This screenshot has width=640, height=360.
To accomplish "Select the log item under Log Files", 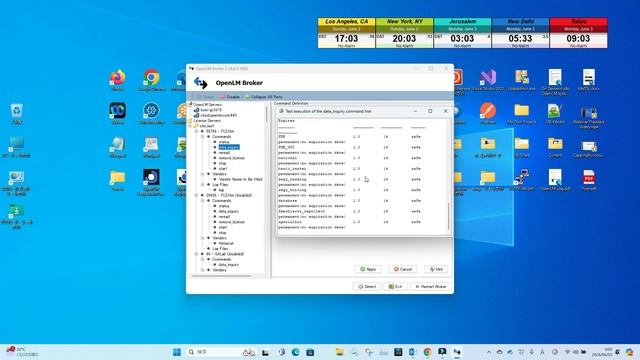I will (221, 190).
